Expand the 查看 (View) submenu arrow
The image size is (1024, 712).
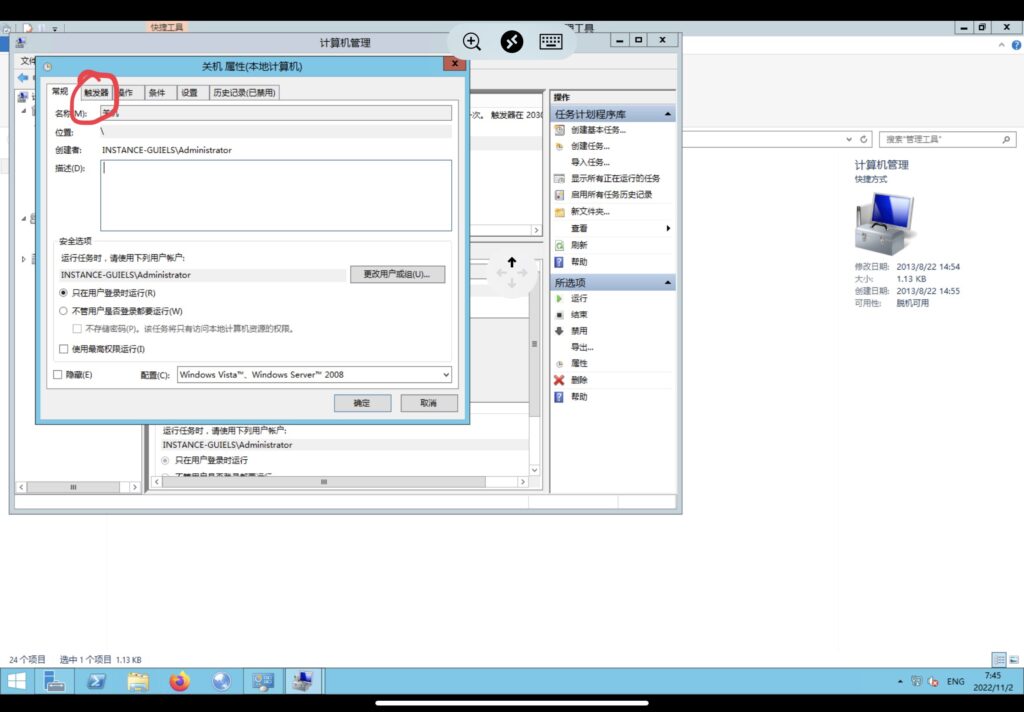pyautogui.click(x=668, y=229)
